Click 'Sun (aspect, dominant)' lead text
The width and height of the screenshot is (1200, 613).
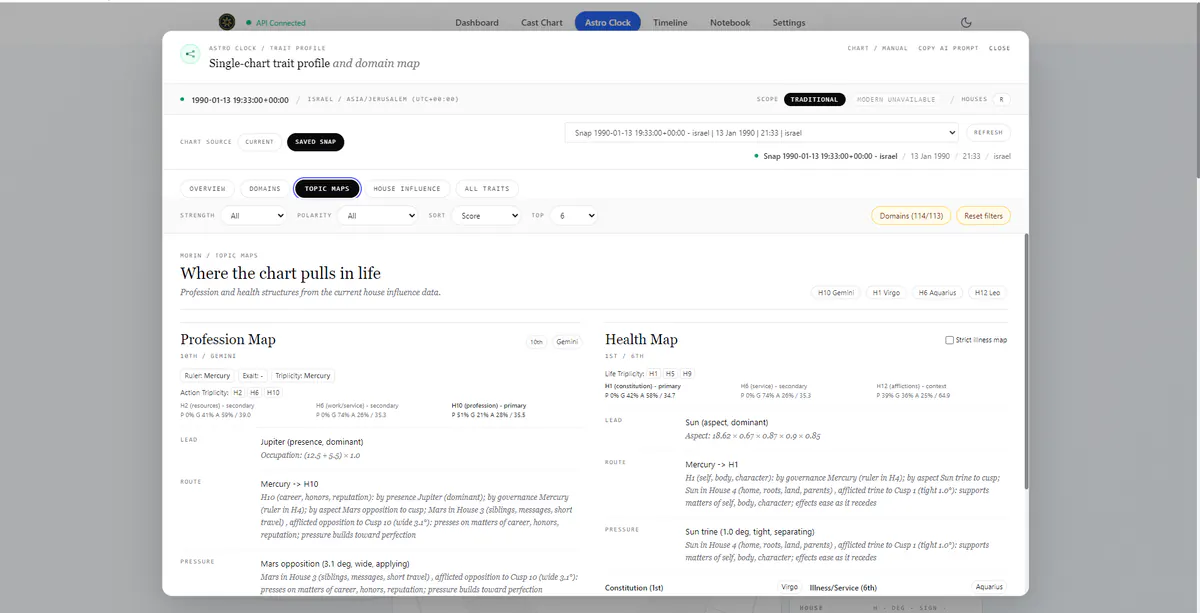click(x=727, y=422)
